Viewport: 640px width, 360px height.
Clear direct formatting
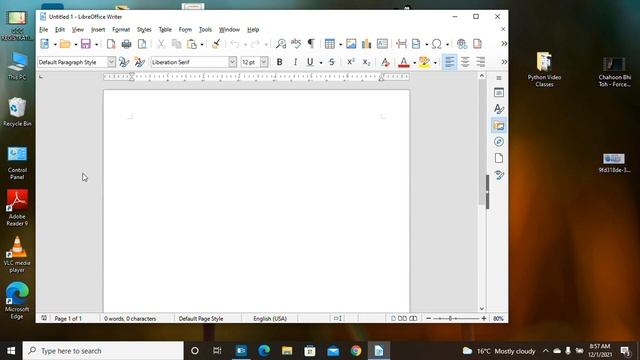pyautogui.click(x=385, y=62)
